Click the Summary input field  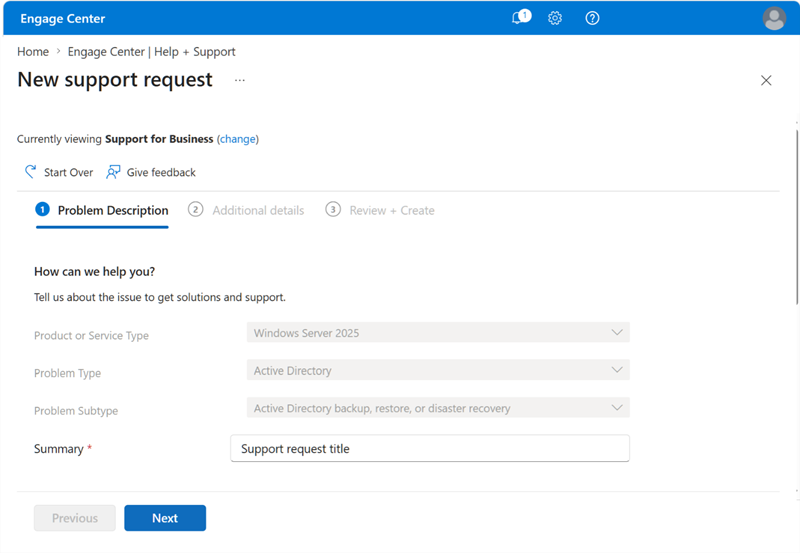(430, 448)
